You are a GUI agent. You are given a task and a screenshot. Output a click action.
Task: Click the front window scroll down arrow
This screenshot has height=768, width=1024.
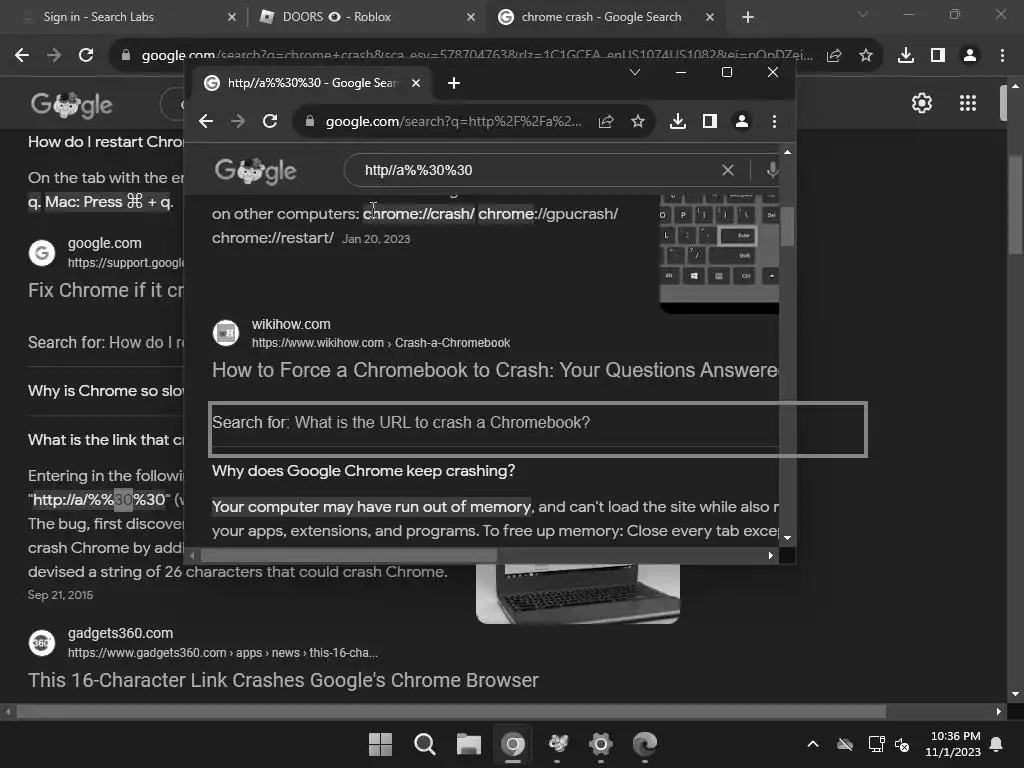point(788,538)
